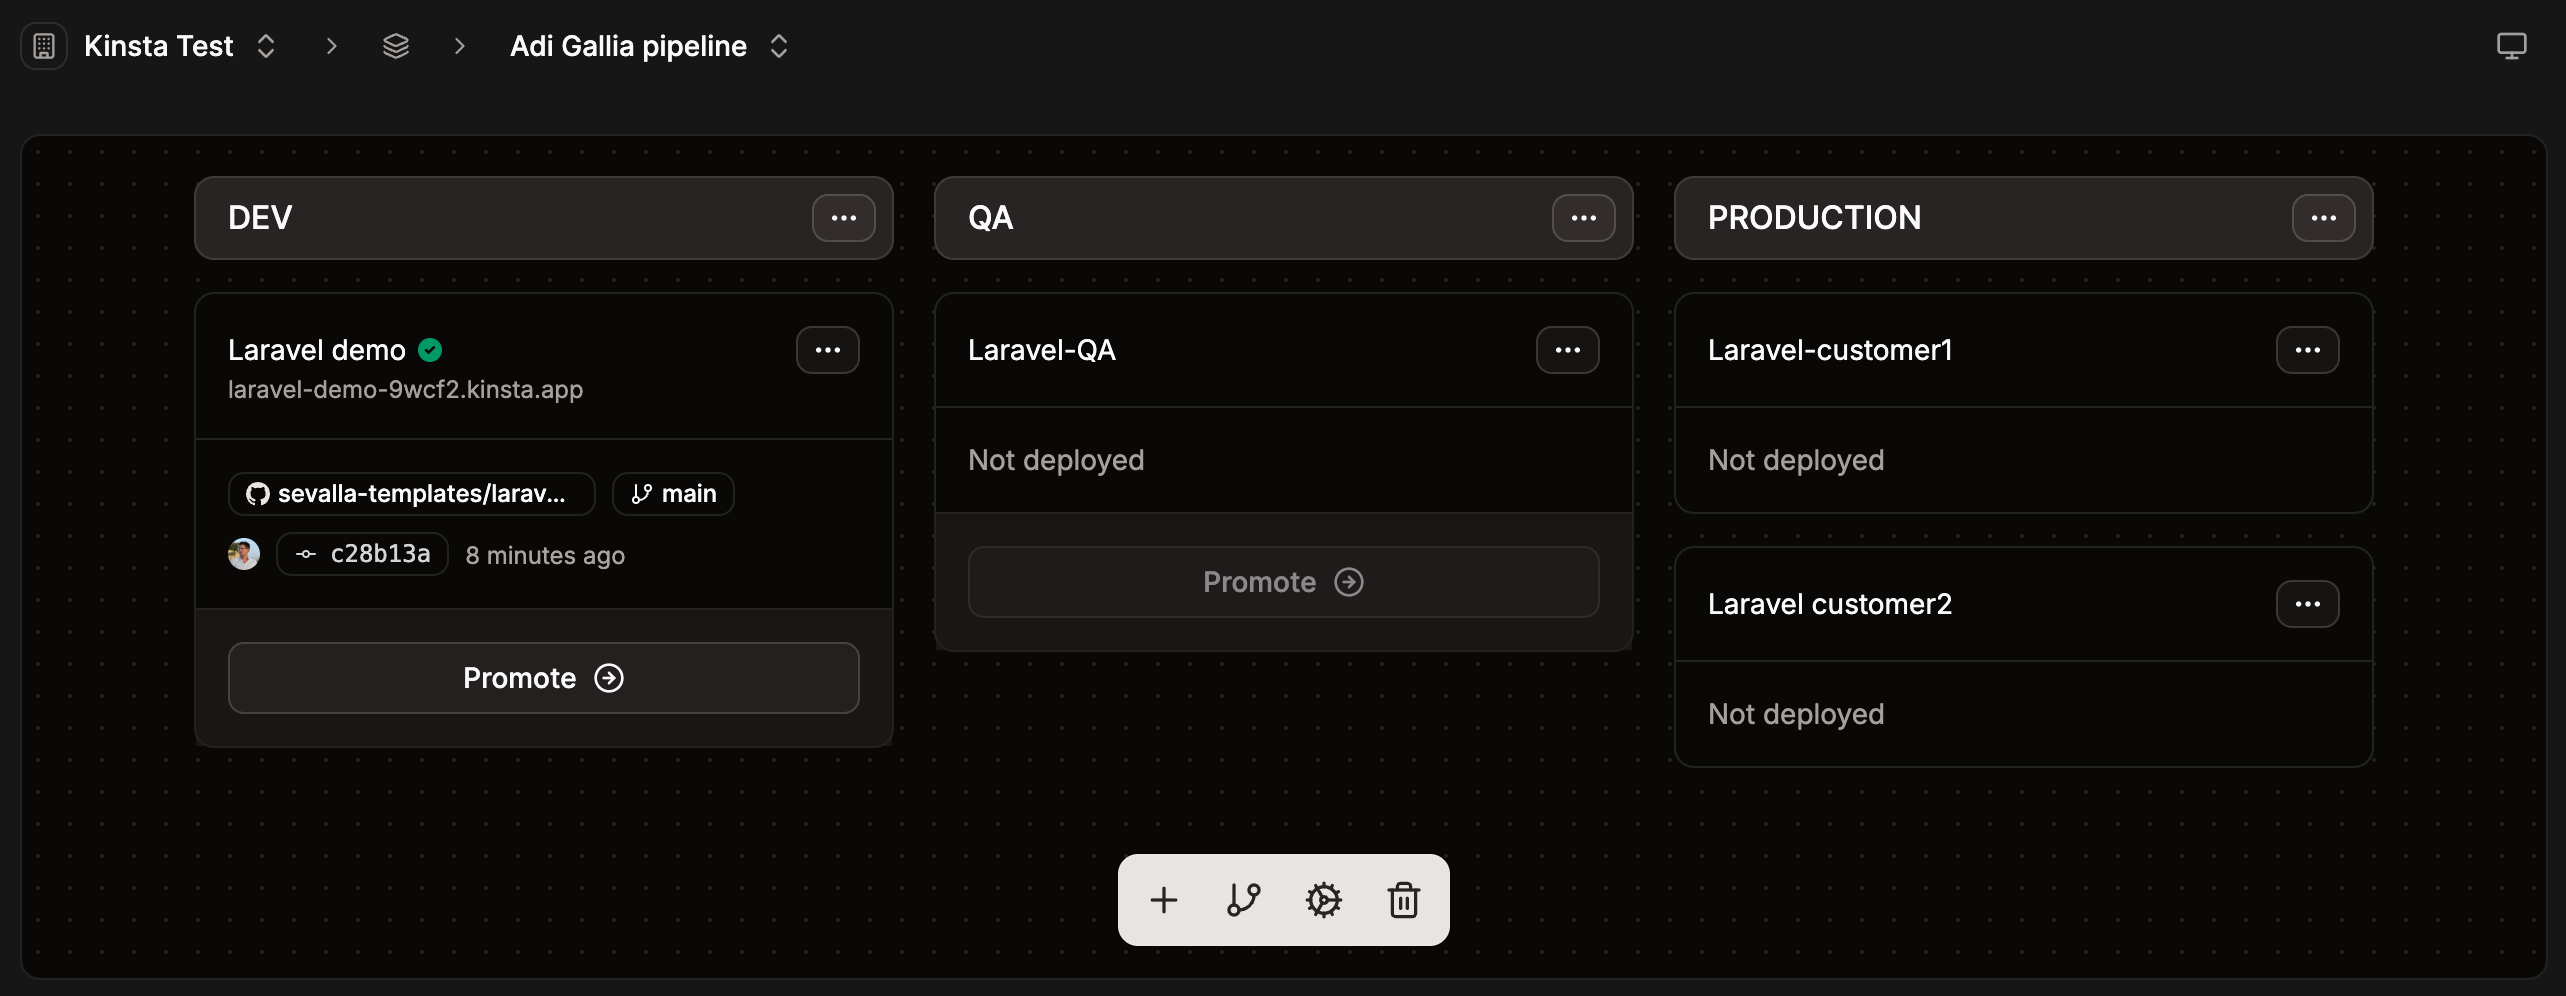Click the c28b13a commit hash chip
The width and height of the screenshot is (2566, 996).
pyautogui.click(x=362, y=553)
